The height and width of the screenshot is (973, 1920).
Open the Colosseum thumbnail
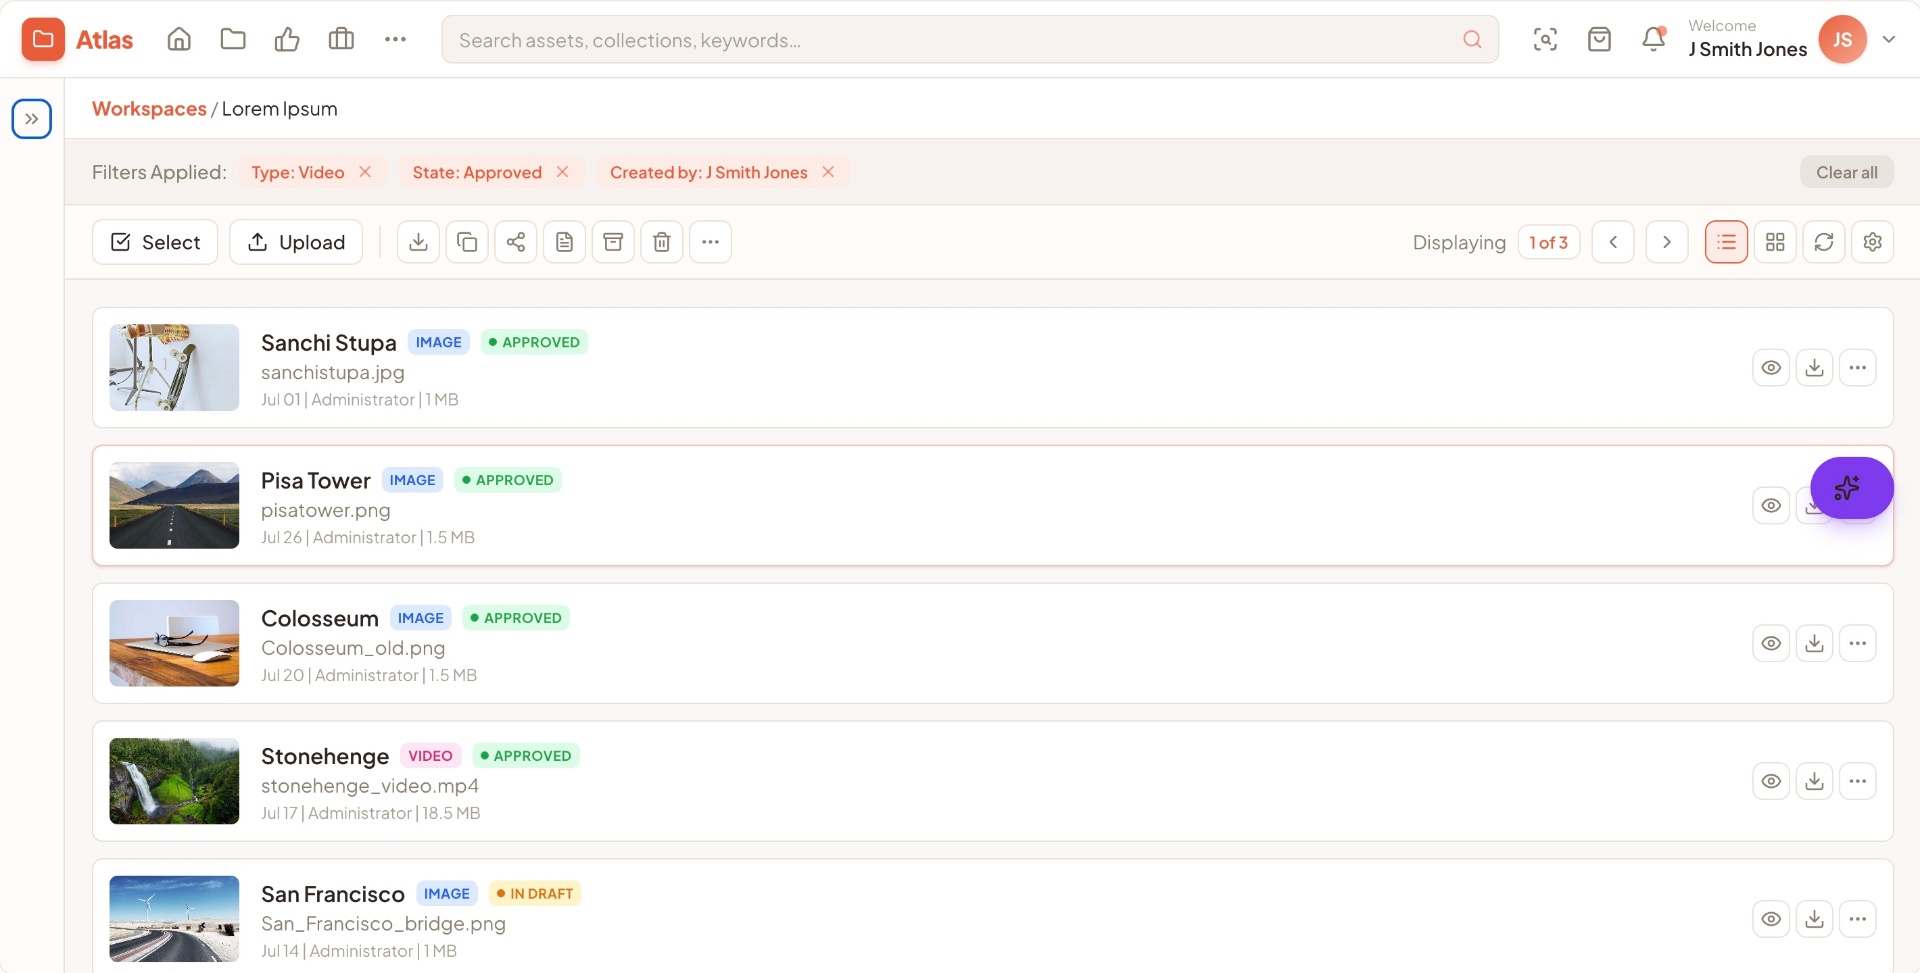point(174,643)
